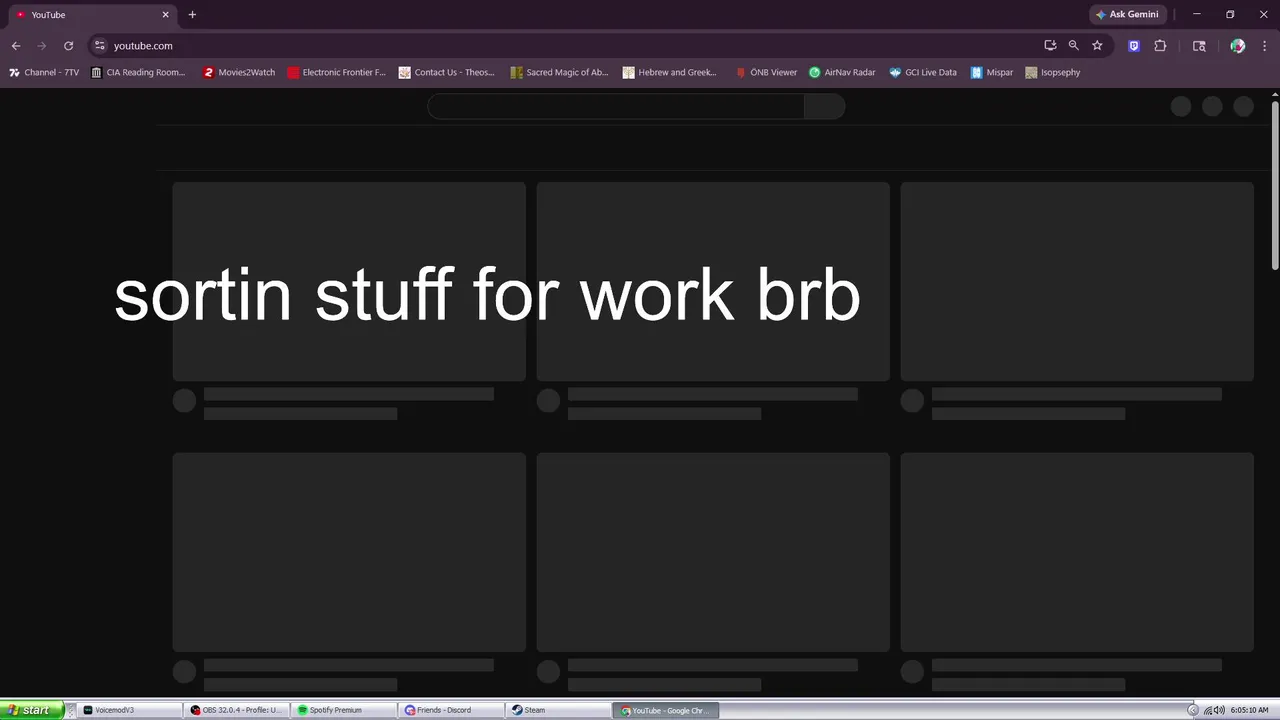Expand hidden system tray icons
The width and height of the screenshot is (1280, 720).
pos(1193,710)
